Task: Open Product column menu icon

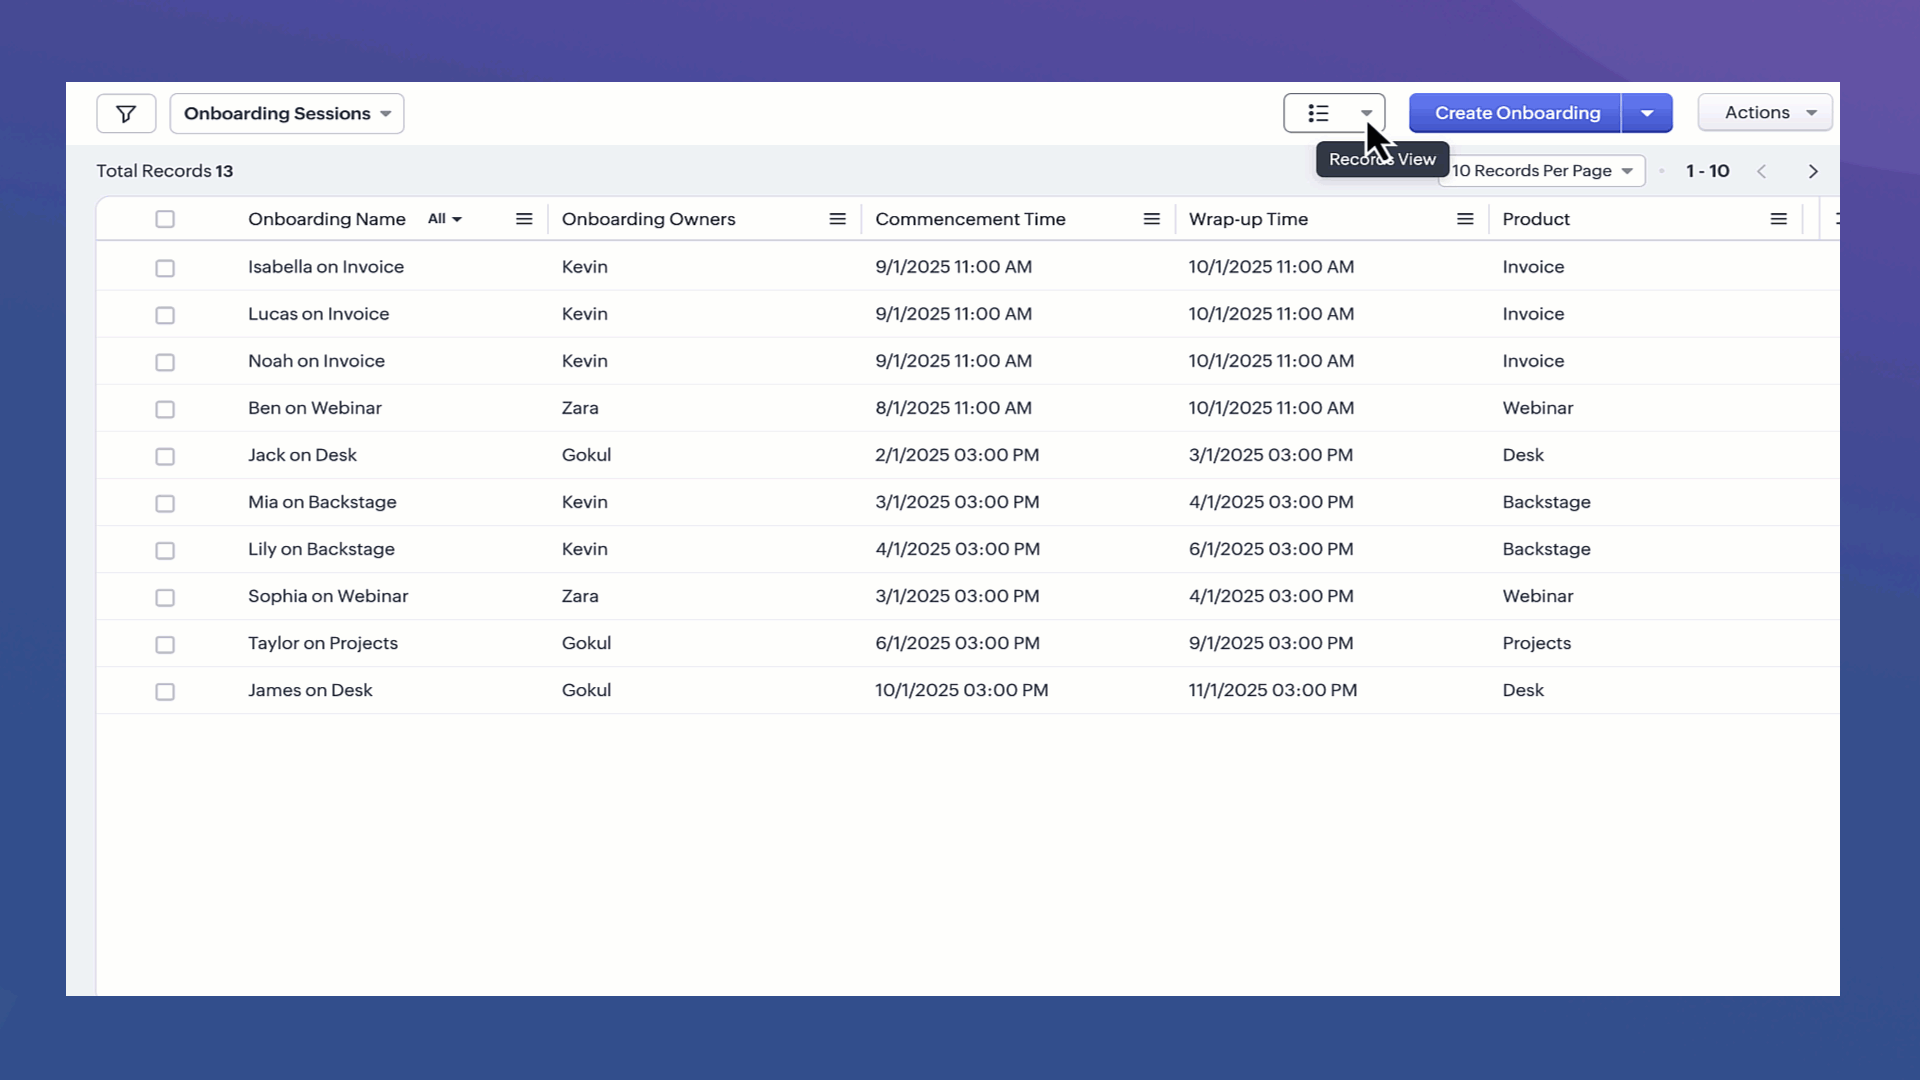Action: (1778, 219)
